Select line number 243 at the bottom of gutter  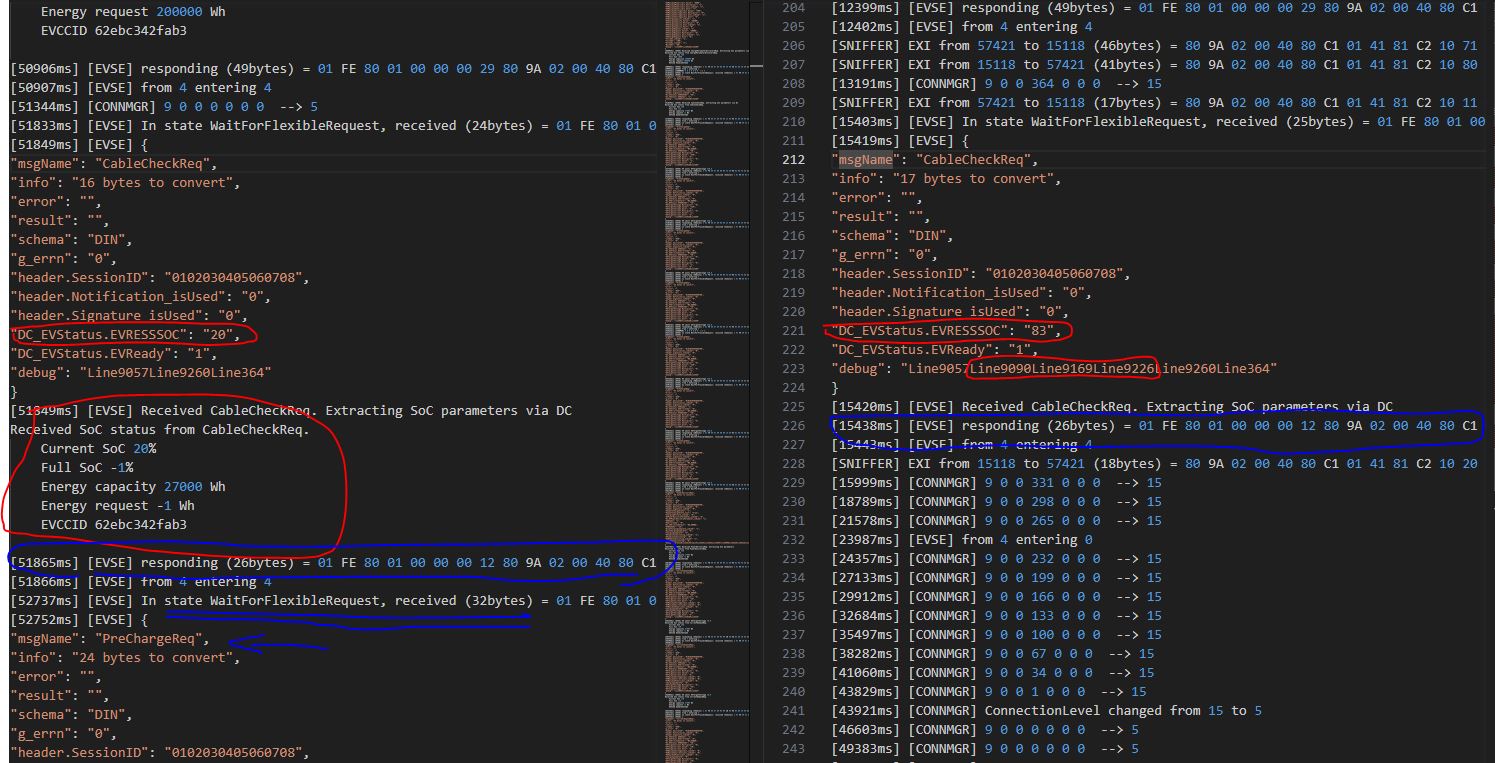tap(793, 749)
